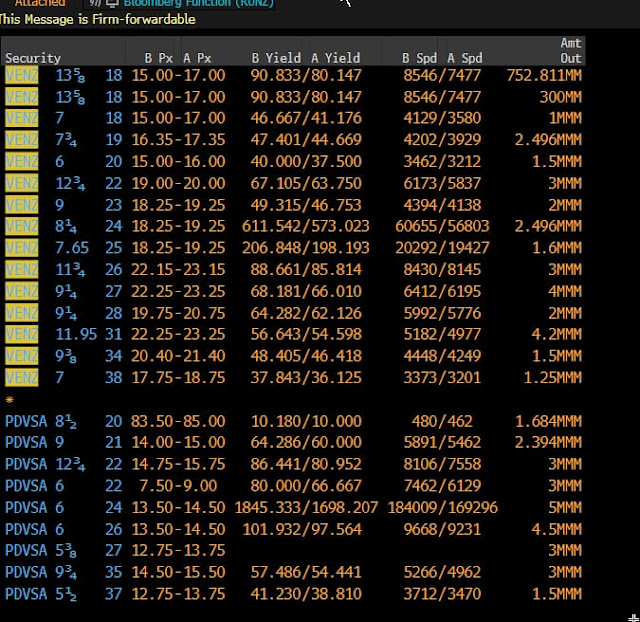Image resolution: width=640 pixels, height=622 pixels.
Task: Select spread 480/462 for PDVSA 8½ 20
Action: pos(442,421)
